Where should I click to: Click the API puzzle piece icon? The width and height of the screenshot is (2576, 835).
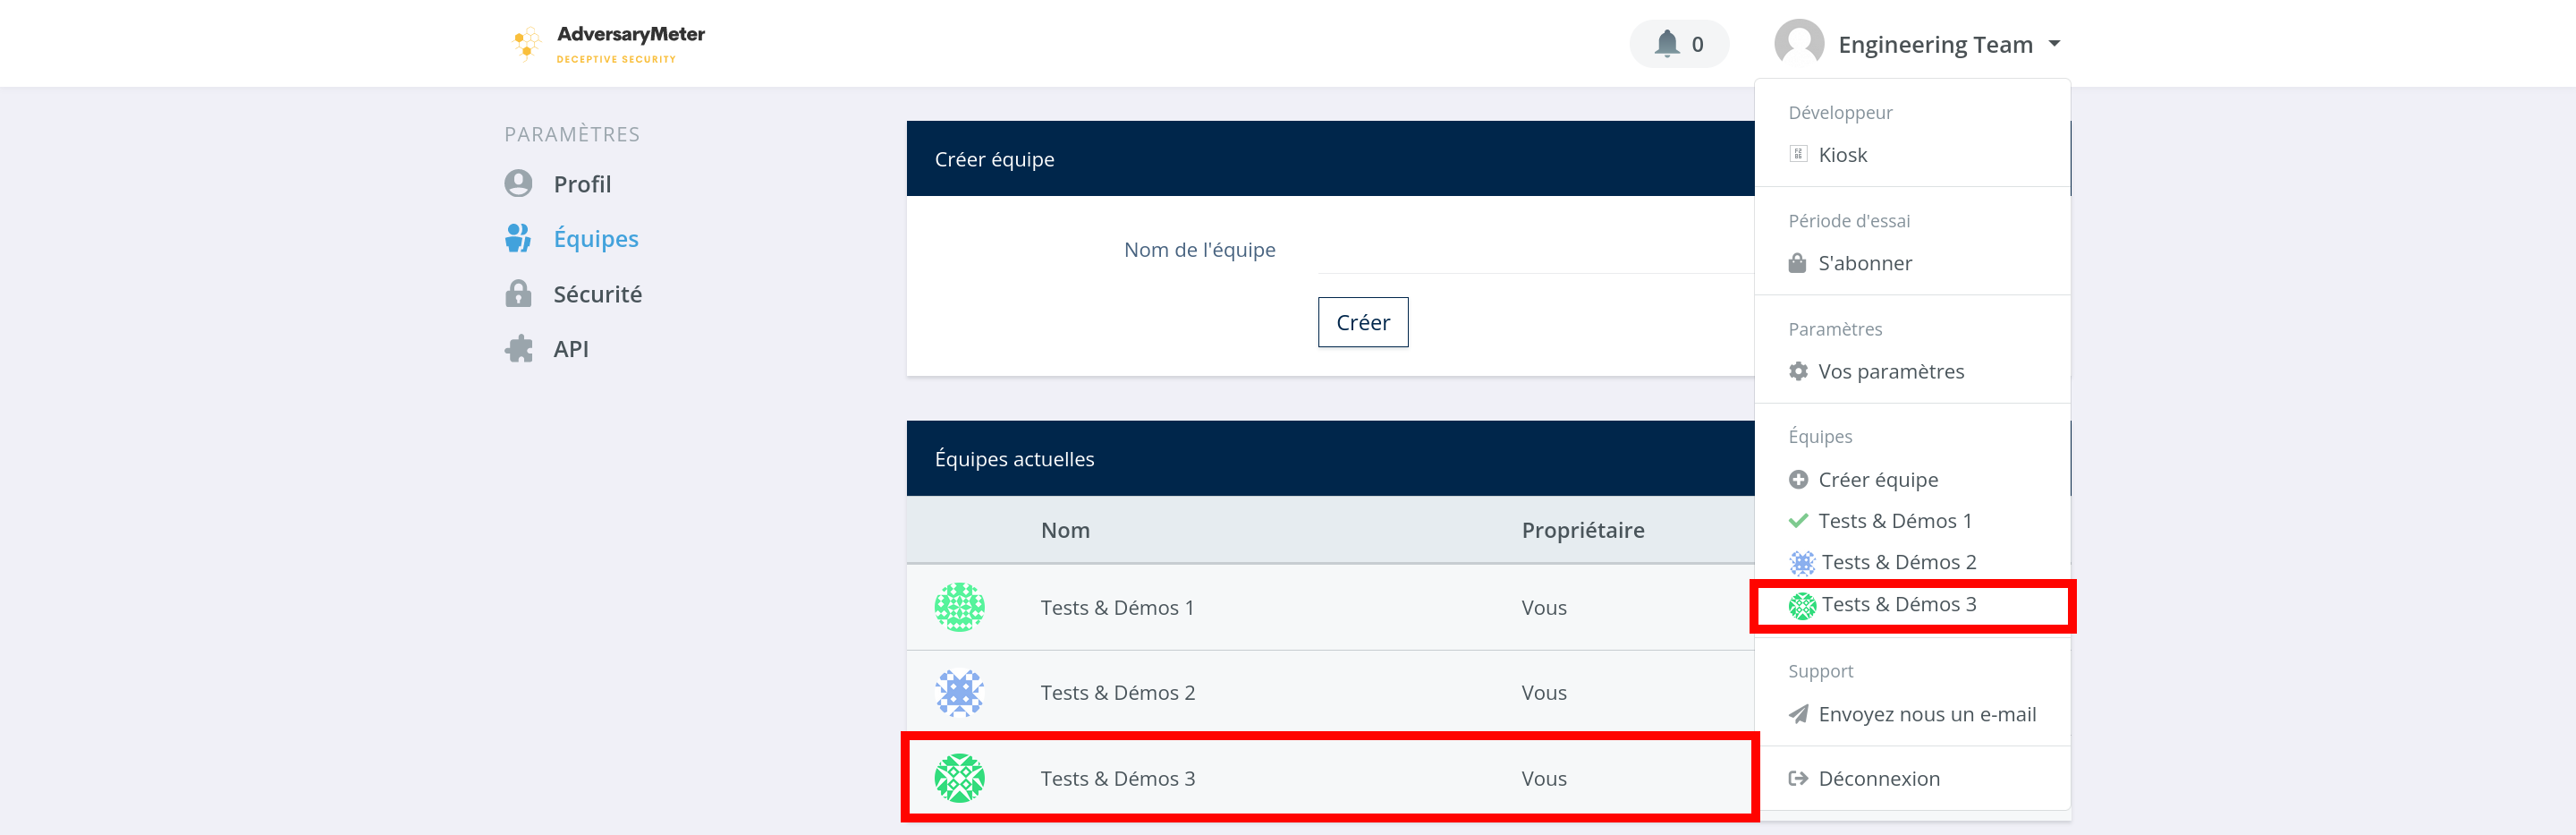[x=518, y=349]
